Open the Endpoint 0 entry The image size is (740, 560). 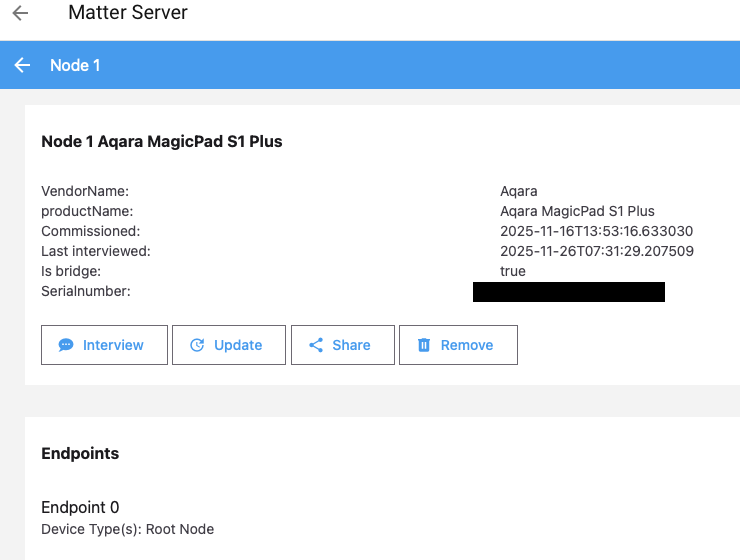pyautogui.click(x=80, y=508)
